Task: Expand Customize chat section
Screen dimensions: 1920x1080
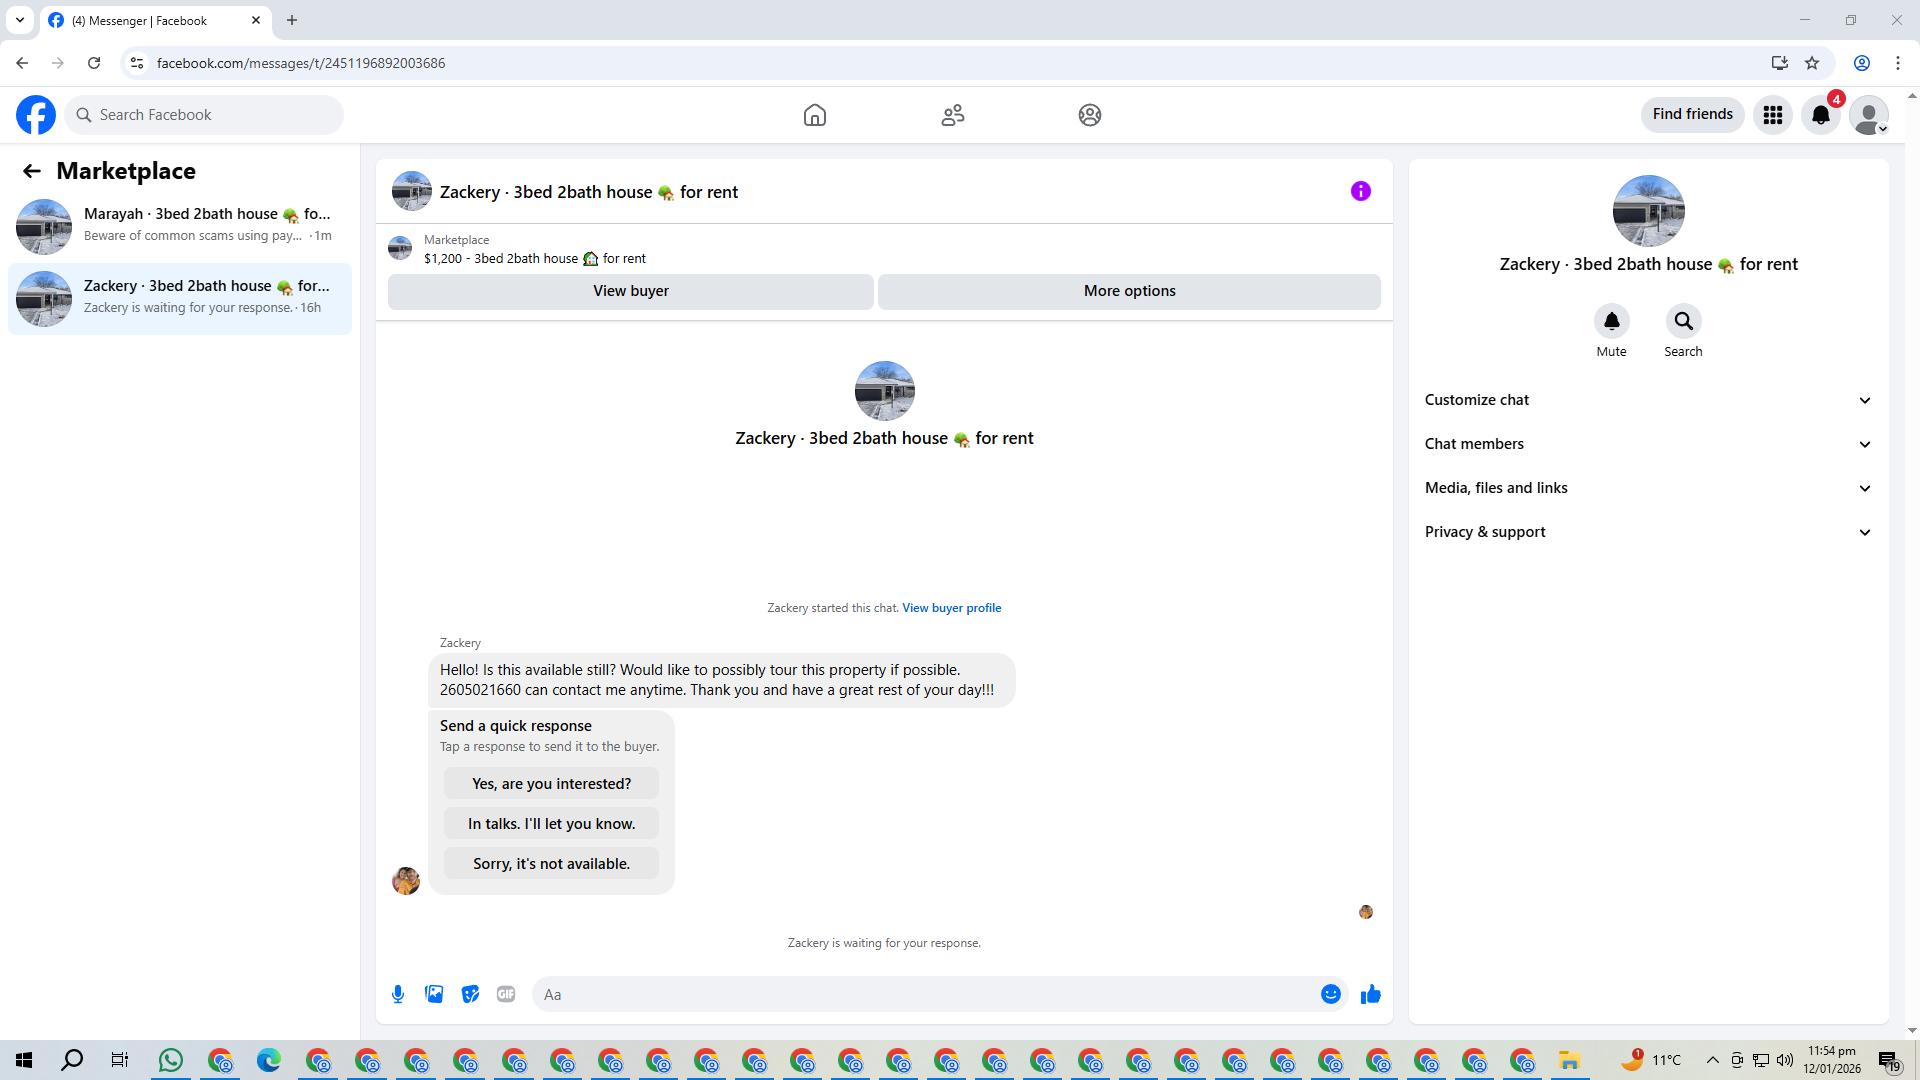Action: (x=1647, y=400)
